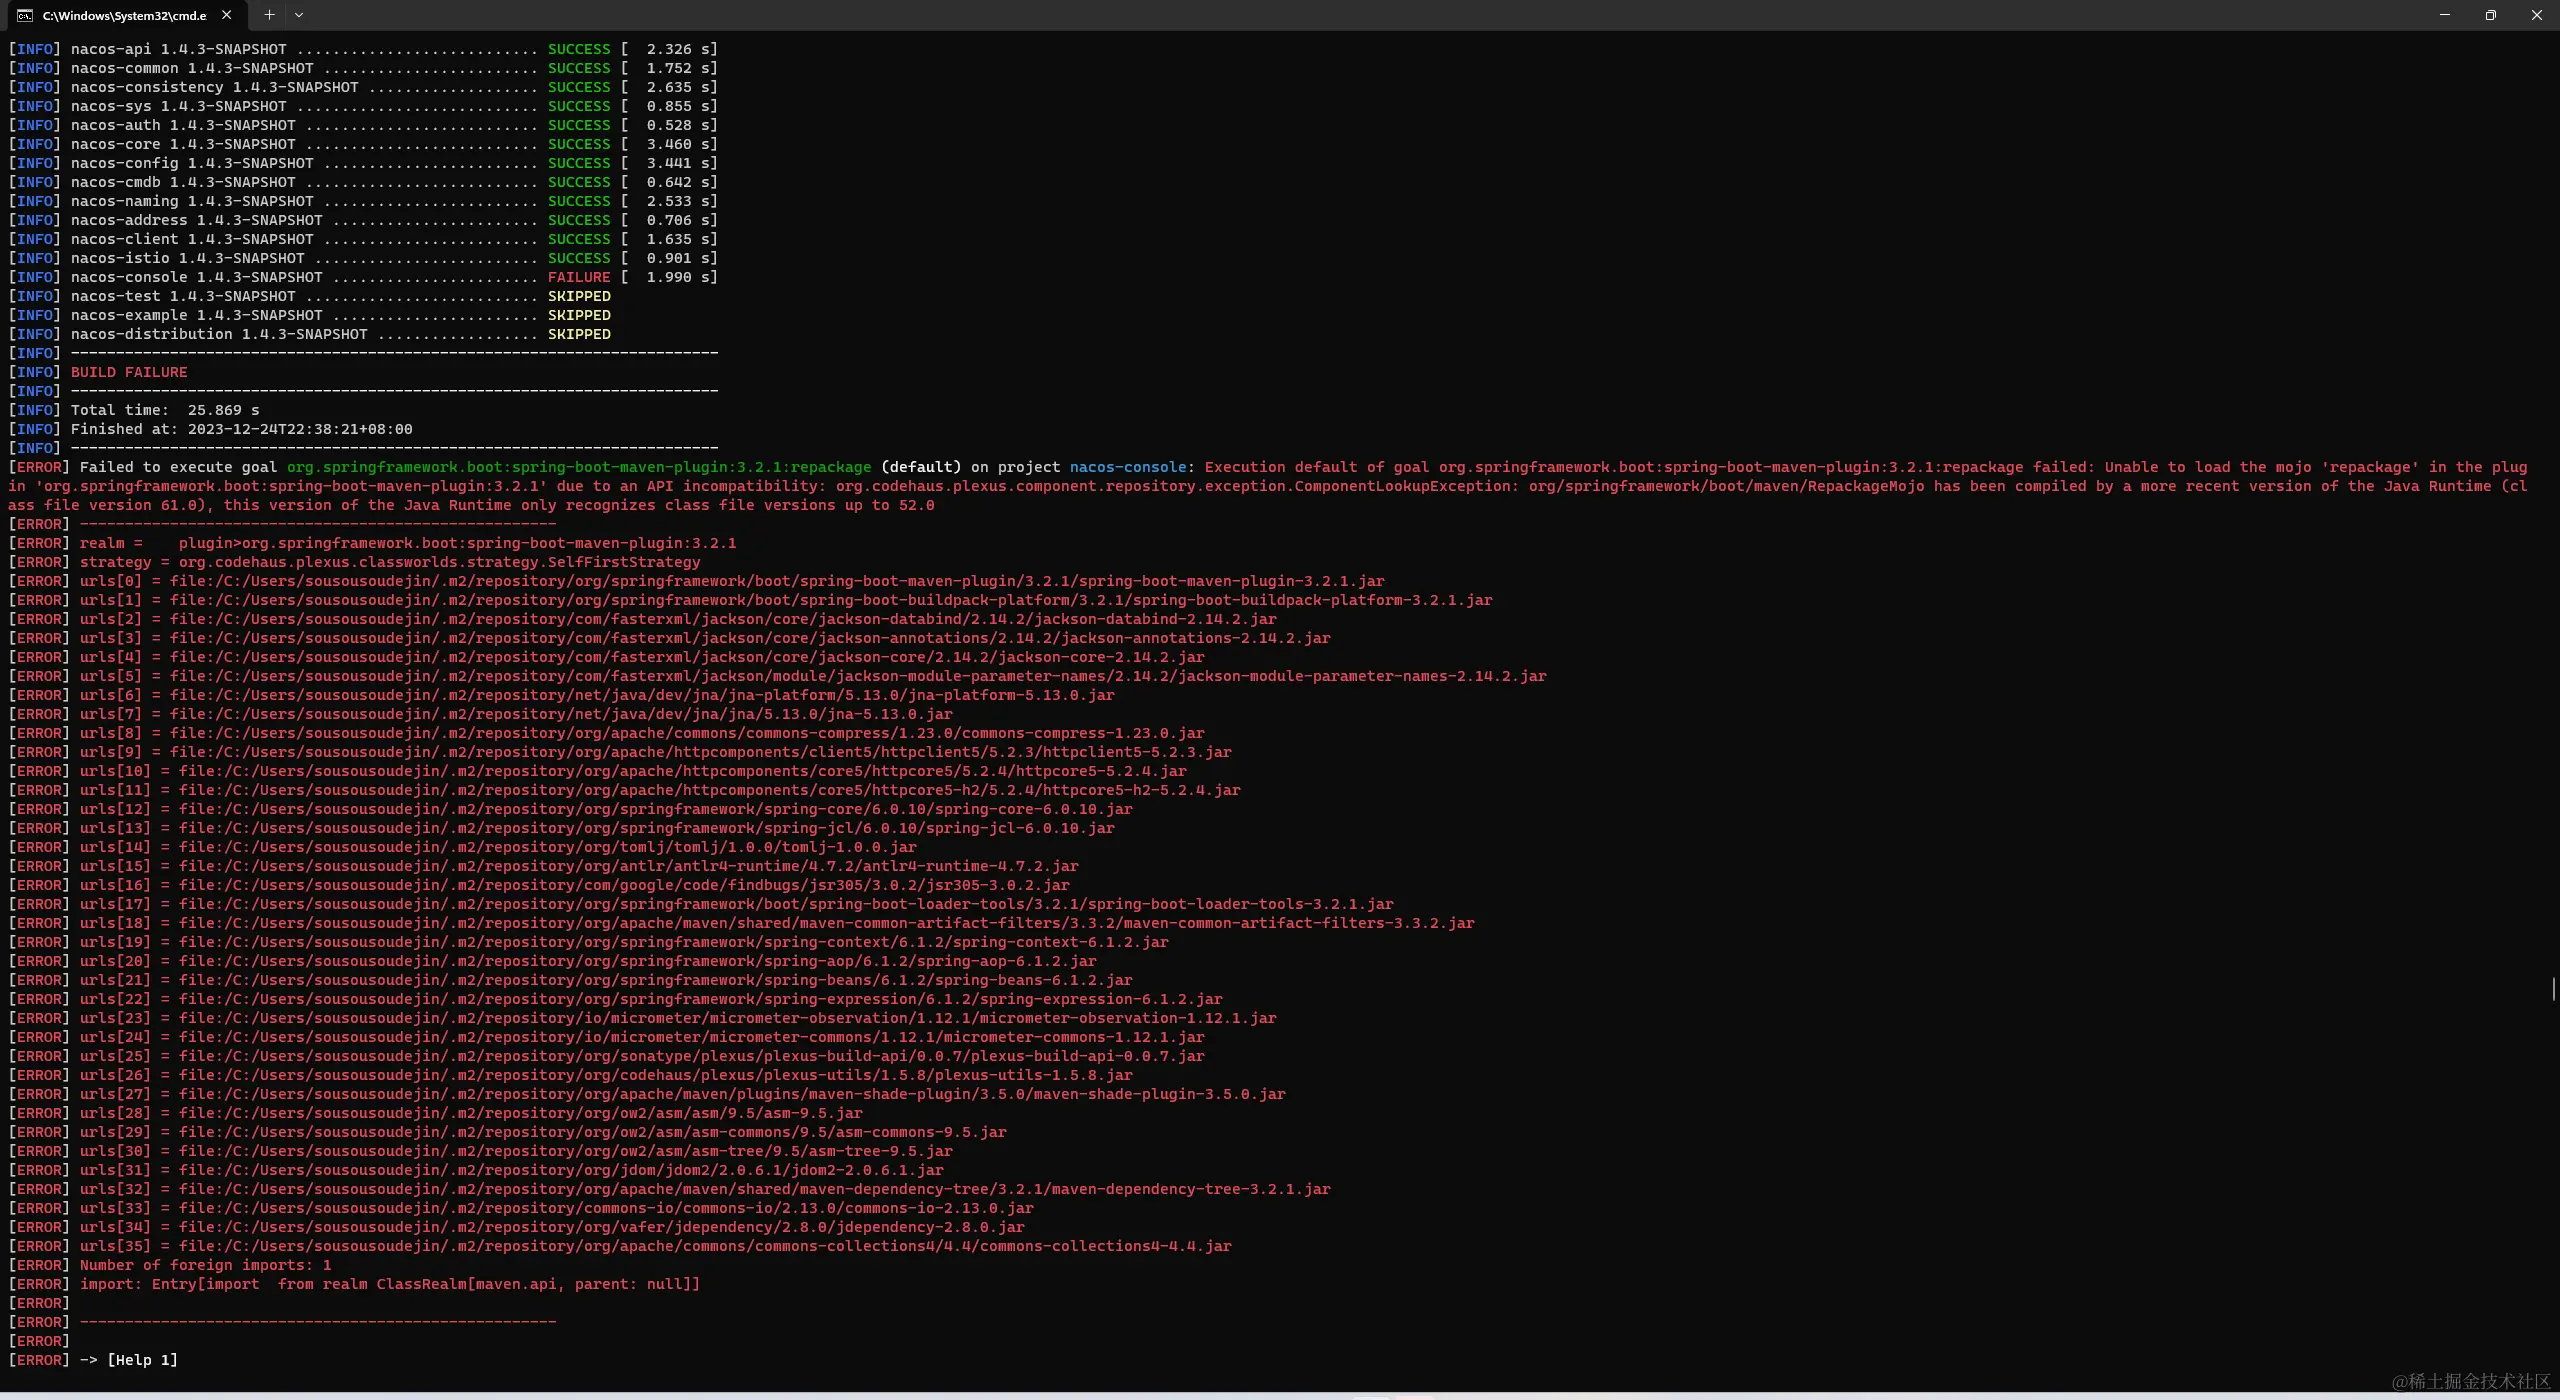Click the BUILD FAILURE text
Viewport: 2560px width, 1400px height.
[x=129, y=372]
